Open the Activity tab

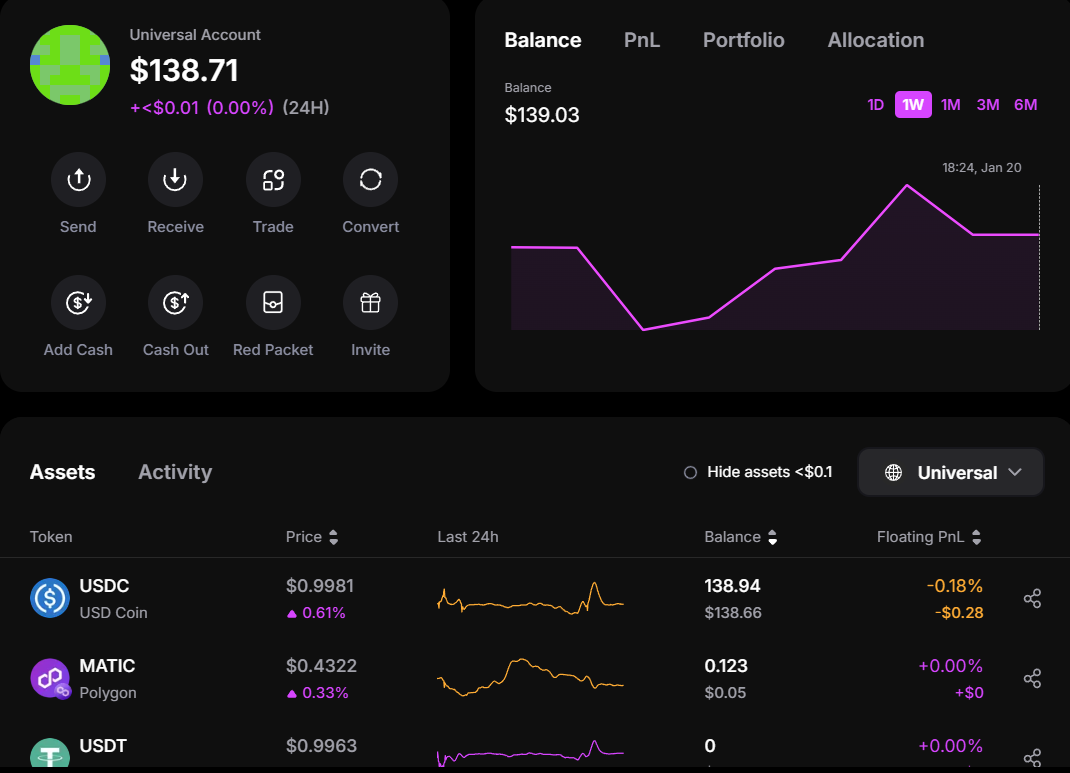[x=175, y=471]
